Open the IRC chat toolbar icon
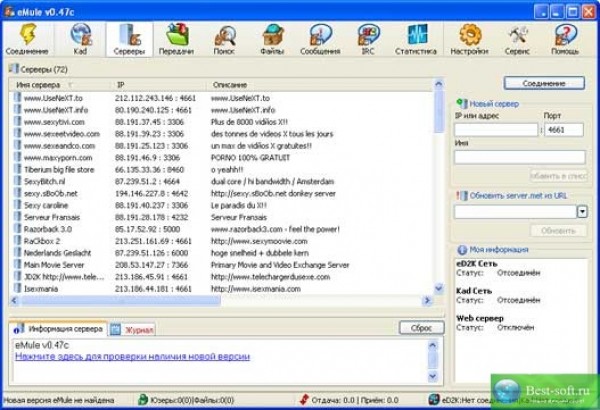 (370, 39)
